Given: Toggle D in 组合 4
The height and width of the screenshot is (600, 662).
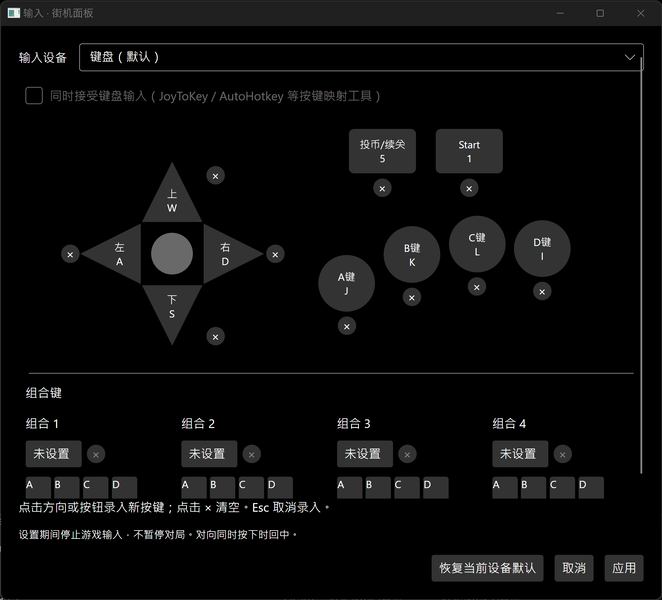Looking at the screenshot, I should (x=591, y=488).
